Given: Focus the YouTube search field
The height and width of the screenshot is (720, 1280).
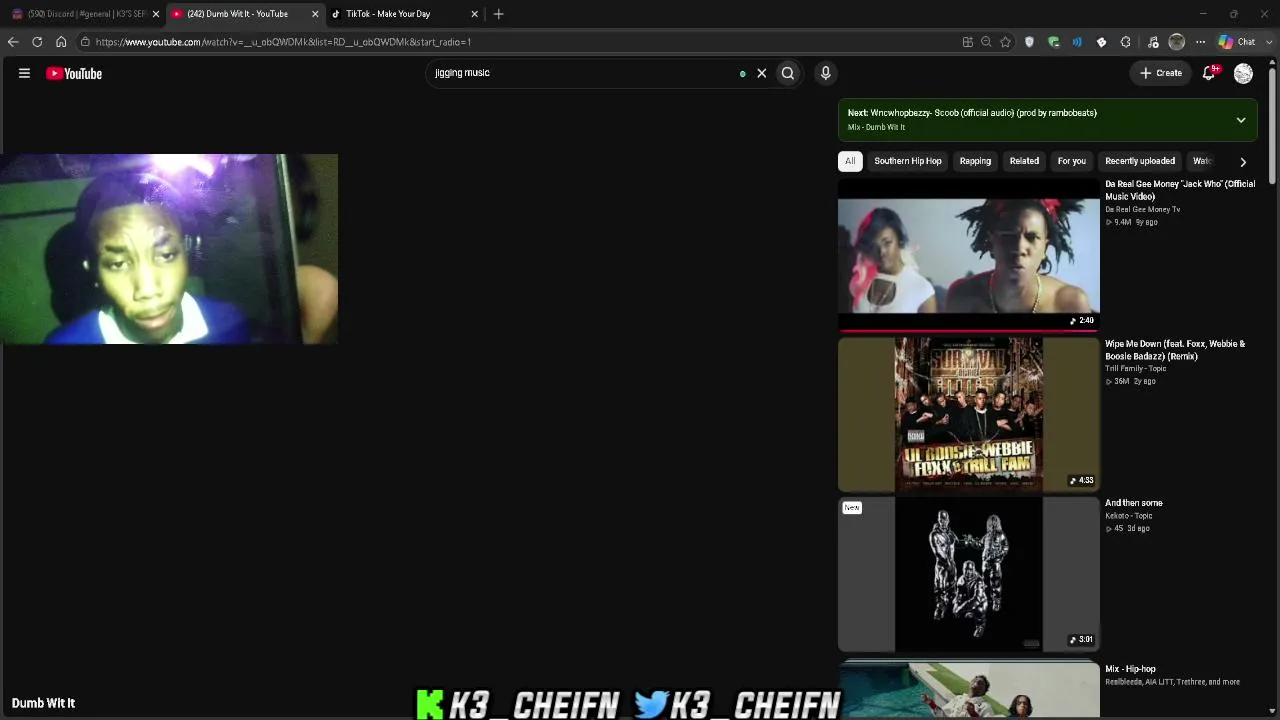Looking at the screenshot, I should point(585,73).
